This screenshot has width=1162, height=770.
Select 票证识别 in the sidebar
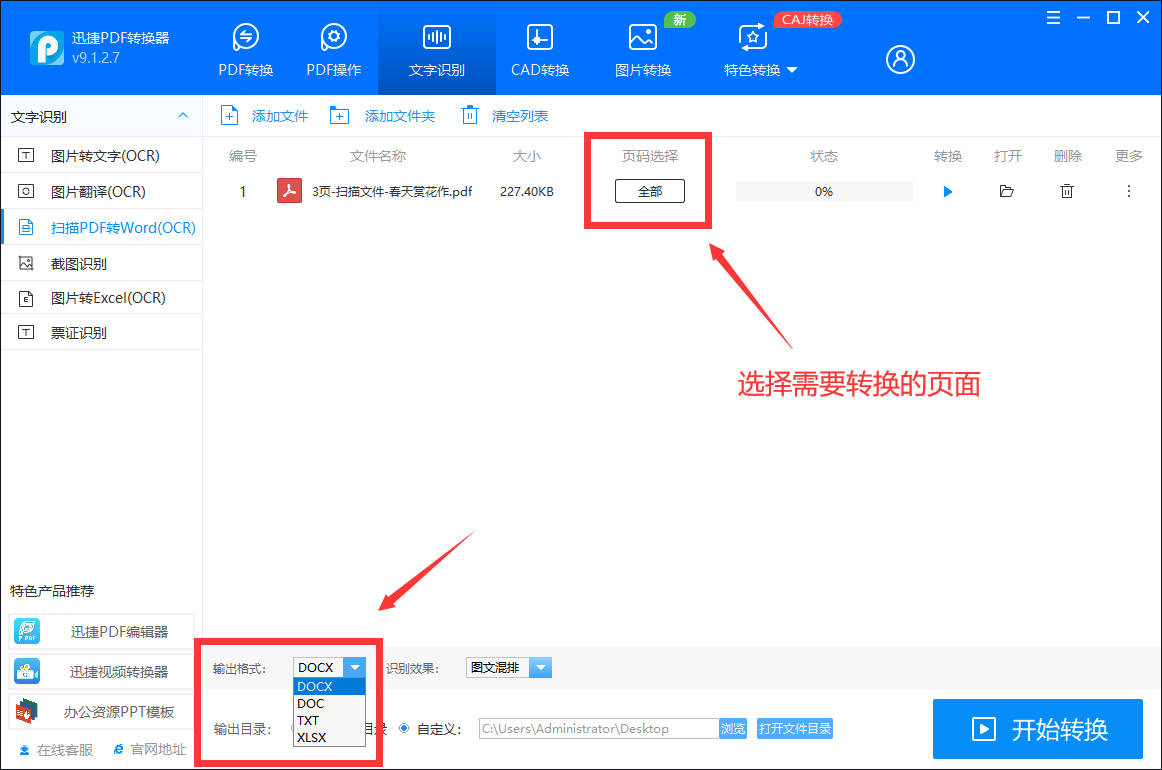[x=102, y=333]
